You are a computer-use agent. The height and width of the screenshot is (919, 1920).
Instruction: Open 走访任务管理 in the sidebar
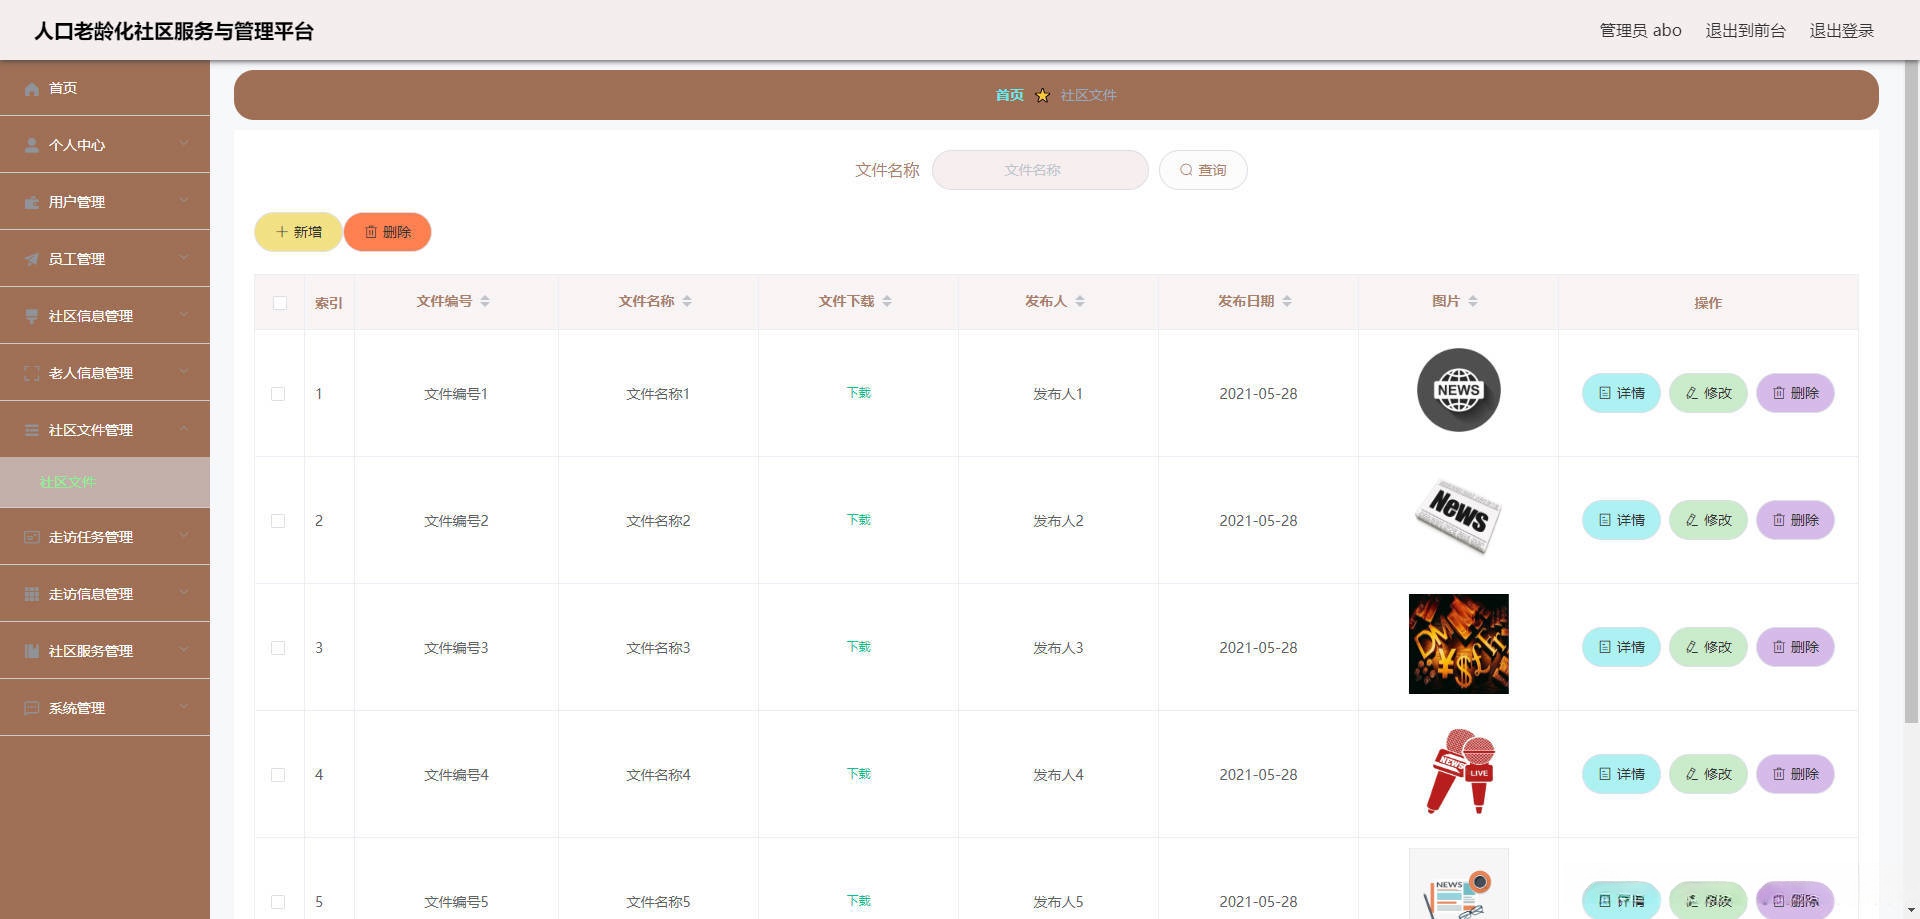105,537
